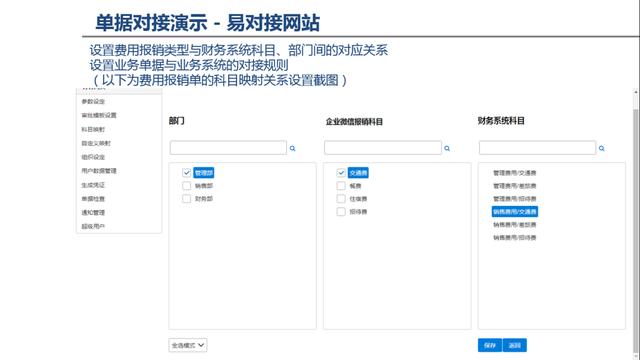Check the 餐费 expense checkbox

coord(341,186)
